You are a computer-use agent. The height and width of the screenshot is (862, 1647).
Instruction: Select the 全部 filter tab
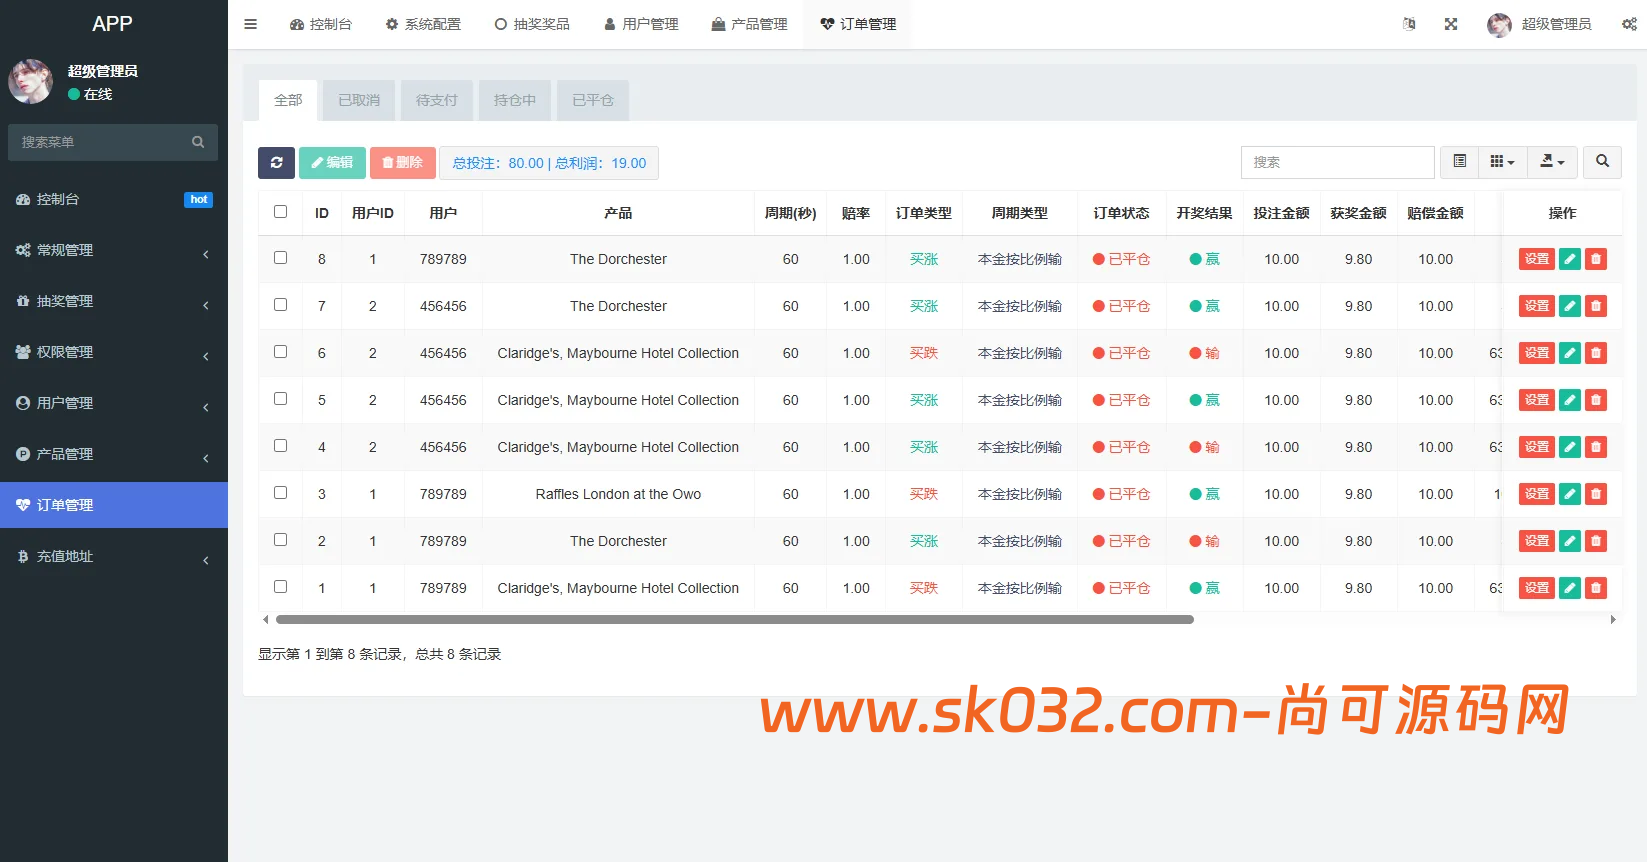(x=288, y=100)
